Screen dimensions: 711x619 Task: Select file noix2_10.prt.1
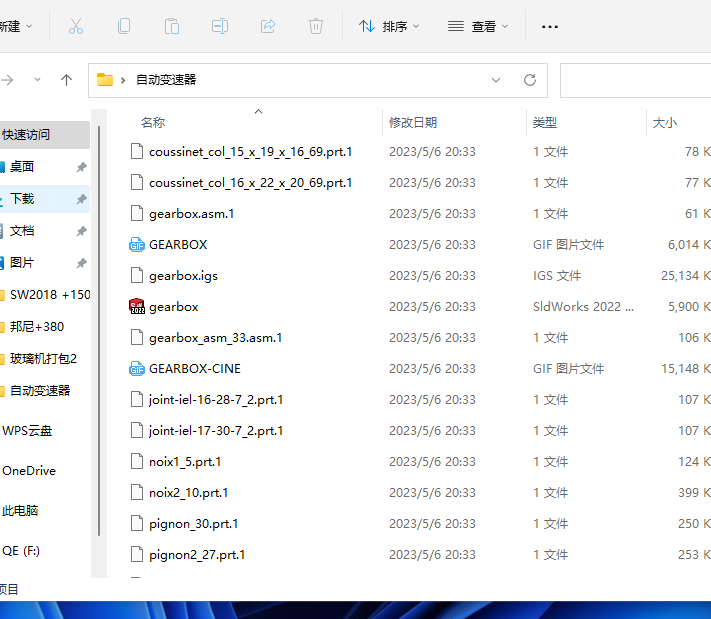click(x=189, y=493)
